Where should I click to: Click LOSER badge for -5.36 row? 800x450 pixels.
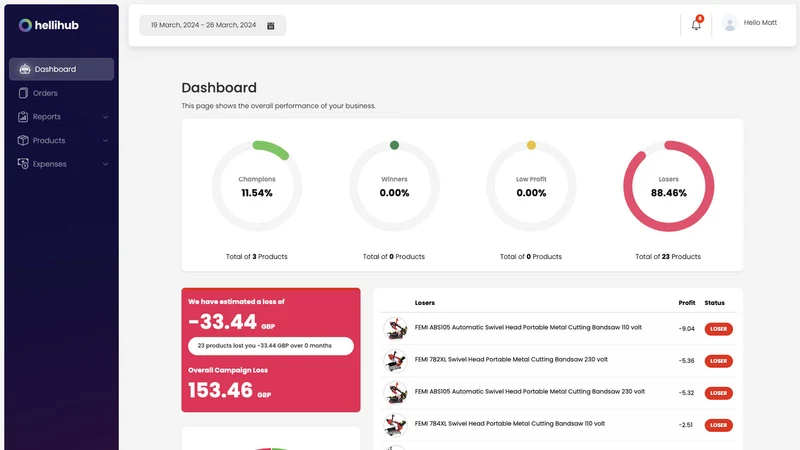click(x=718, y=361)
